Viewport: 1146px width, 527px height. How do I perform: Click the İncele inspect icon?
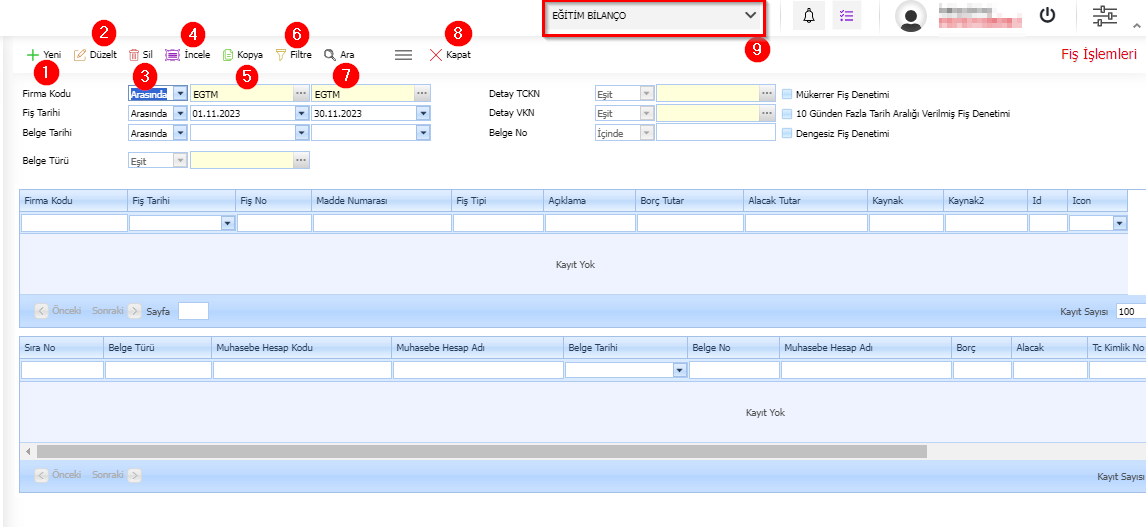coord(172,55)
